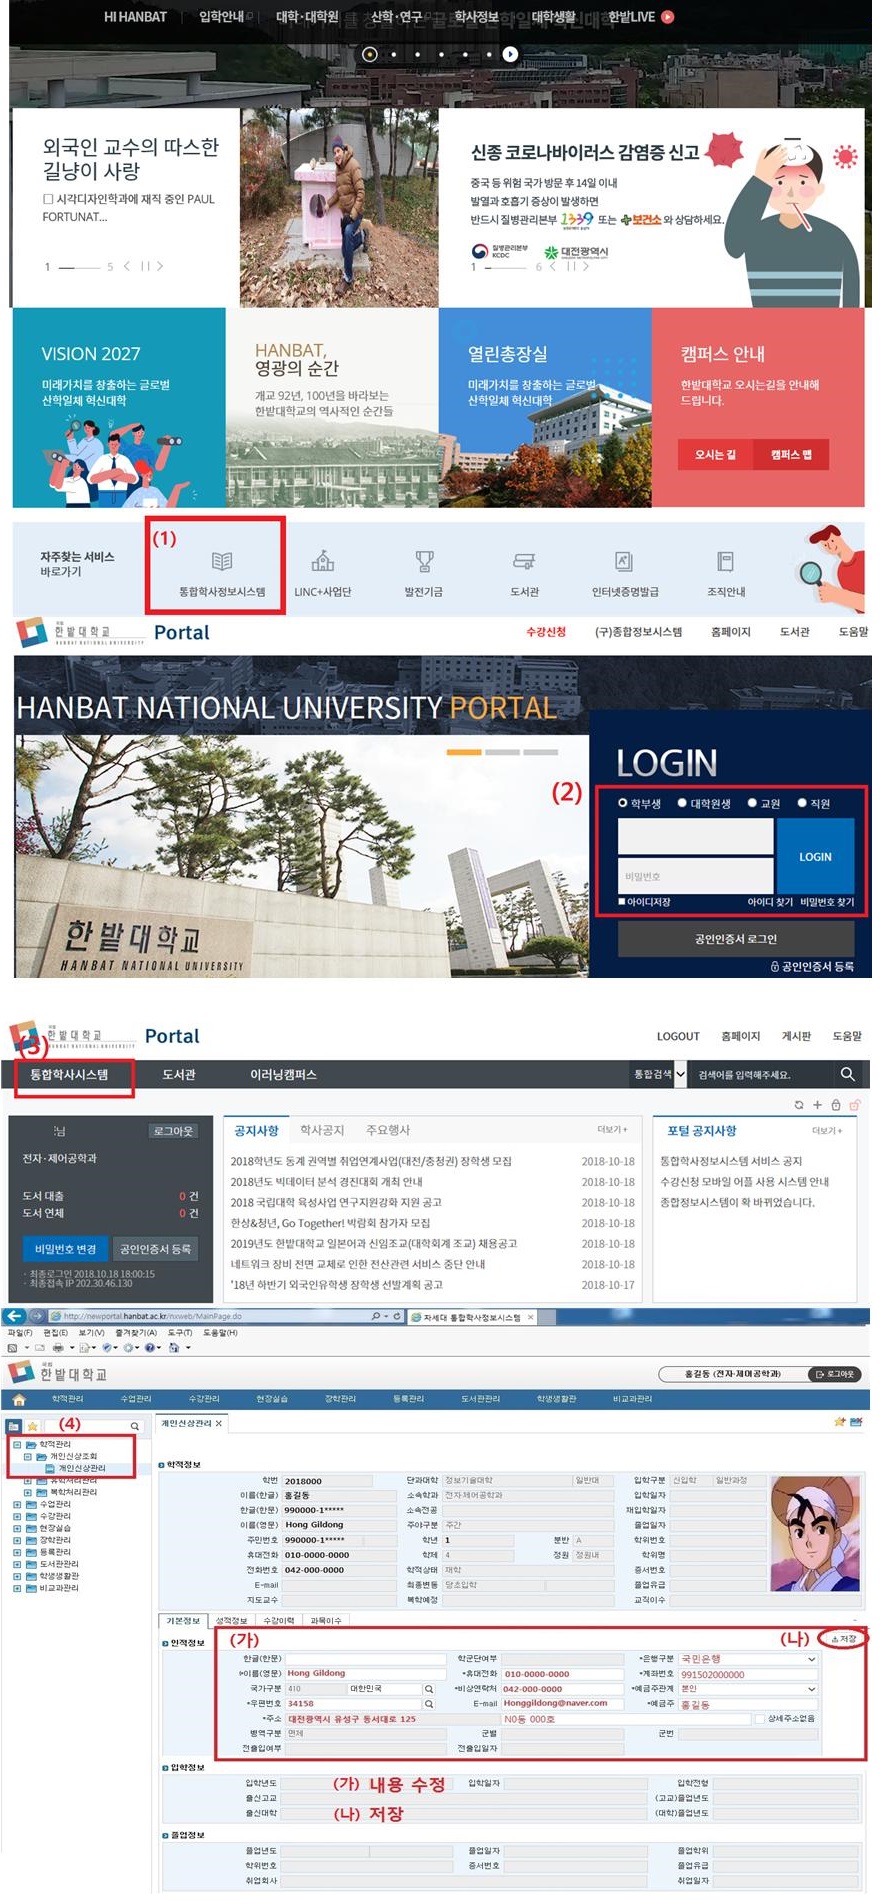Viewport: 880px width, 1900px height.
Task: Collapse the 학적관리 tree folder
Action: pos(17,1445)
